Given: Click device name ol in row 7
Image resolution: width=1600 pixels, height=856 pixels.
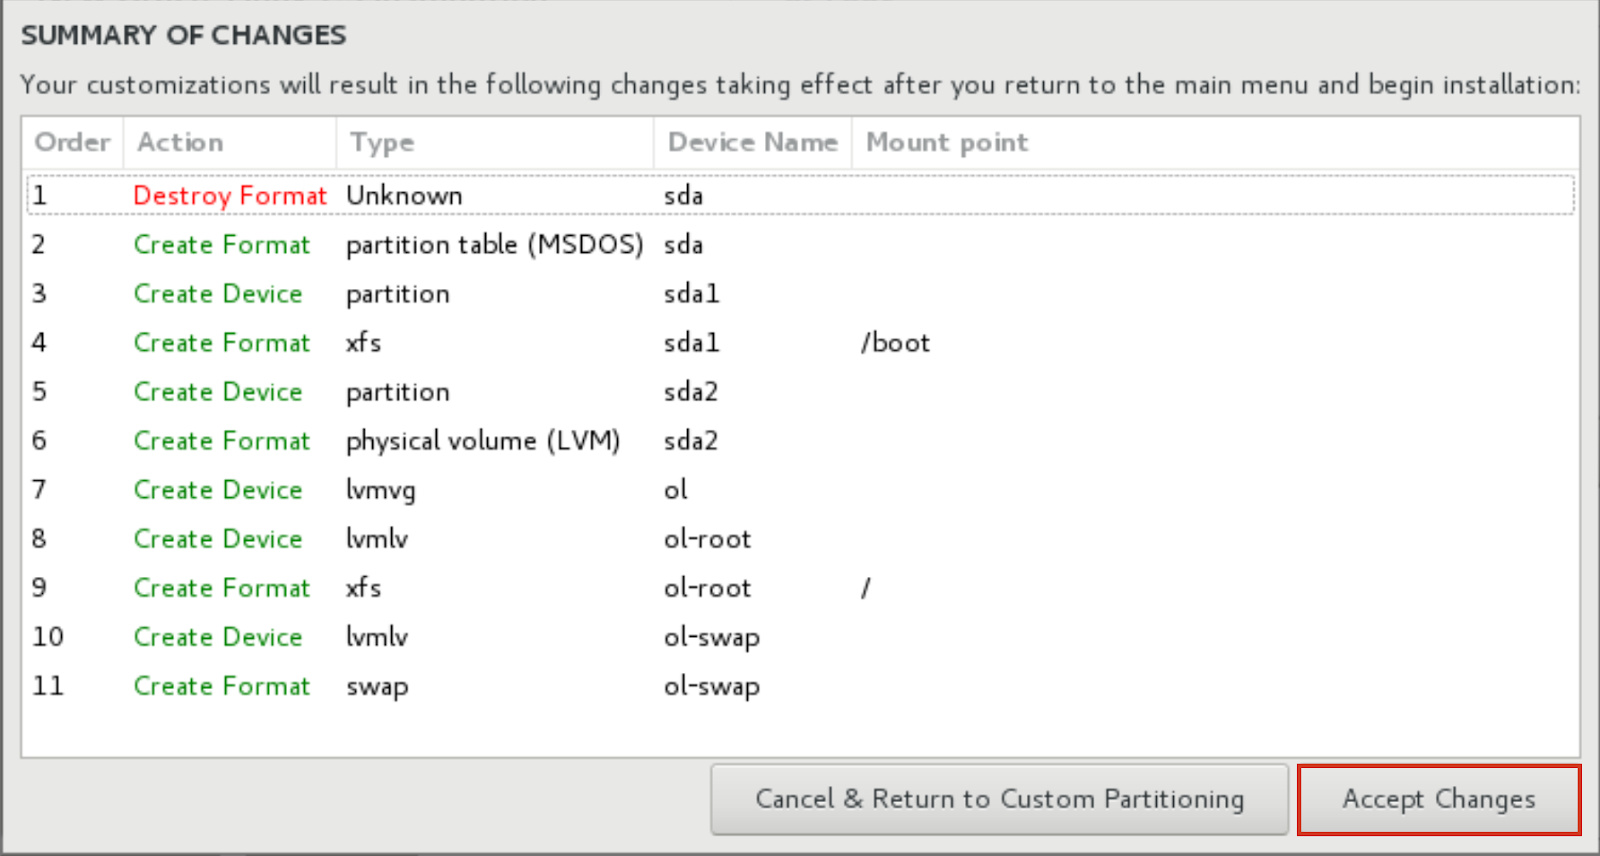Looking at the screenshot, I should click(676, 489).
